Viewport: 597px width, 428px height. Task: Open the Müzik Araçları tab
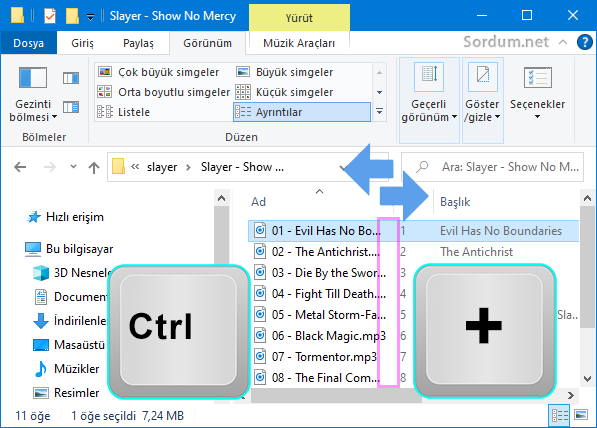(299, 43)
